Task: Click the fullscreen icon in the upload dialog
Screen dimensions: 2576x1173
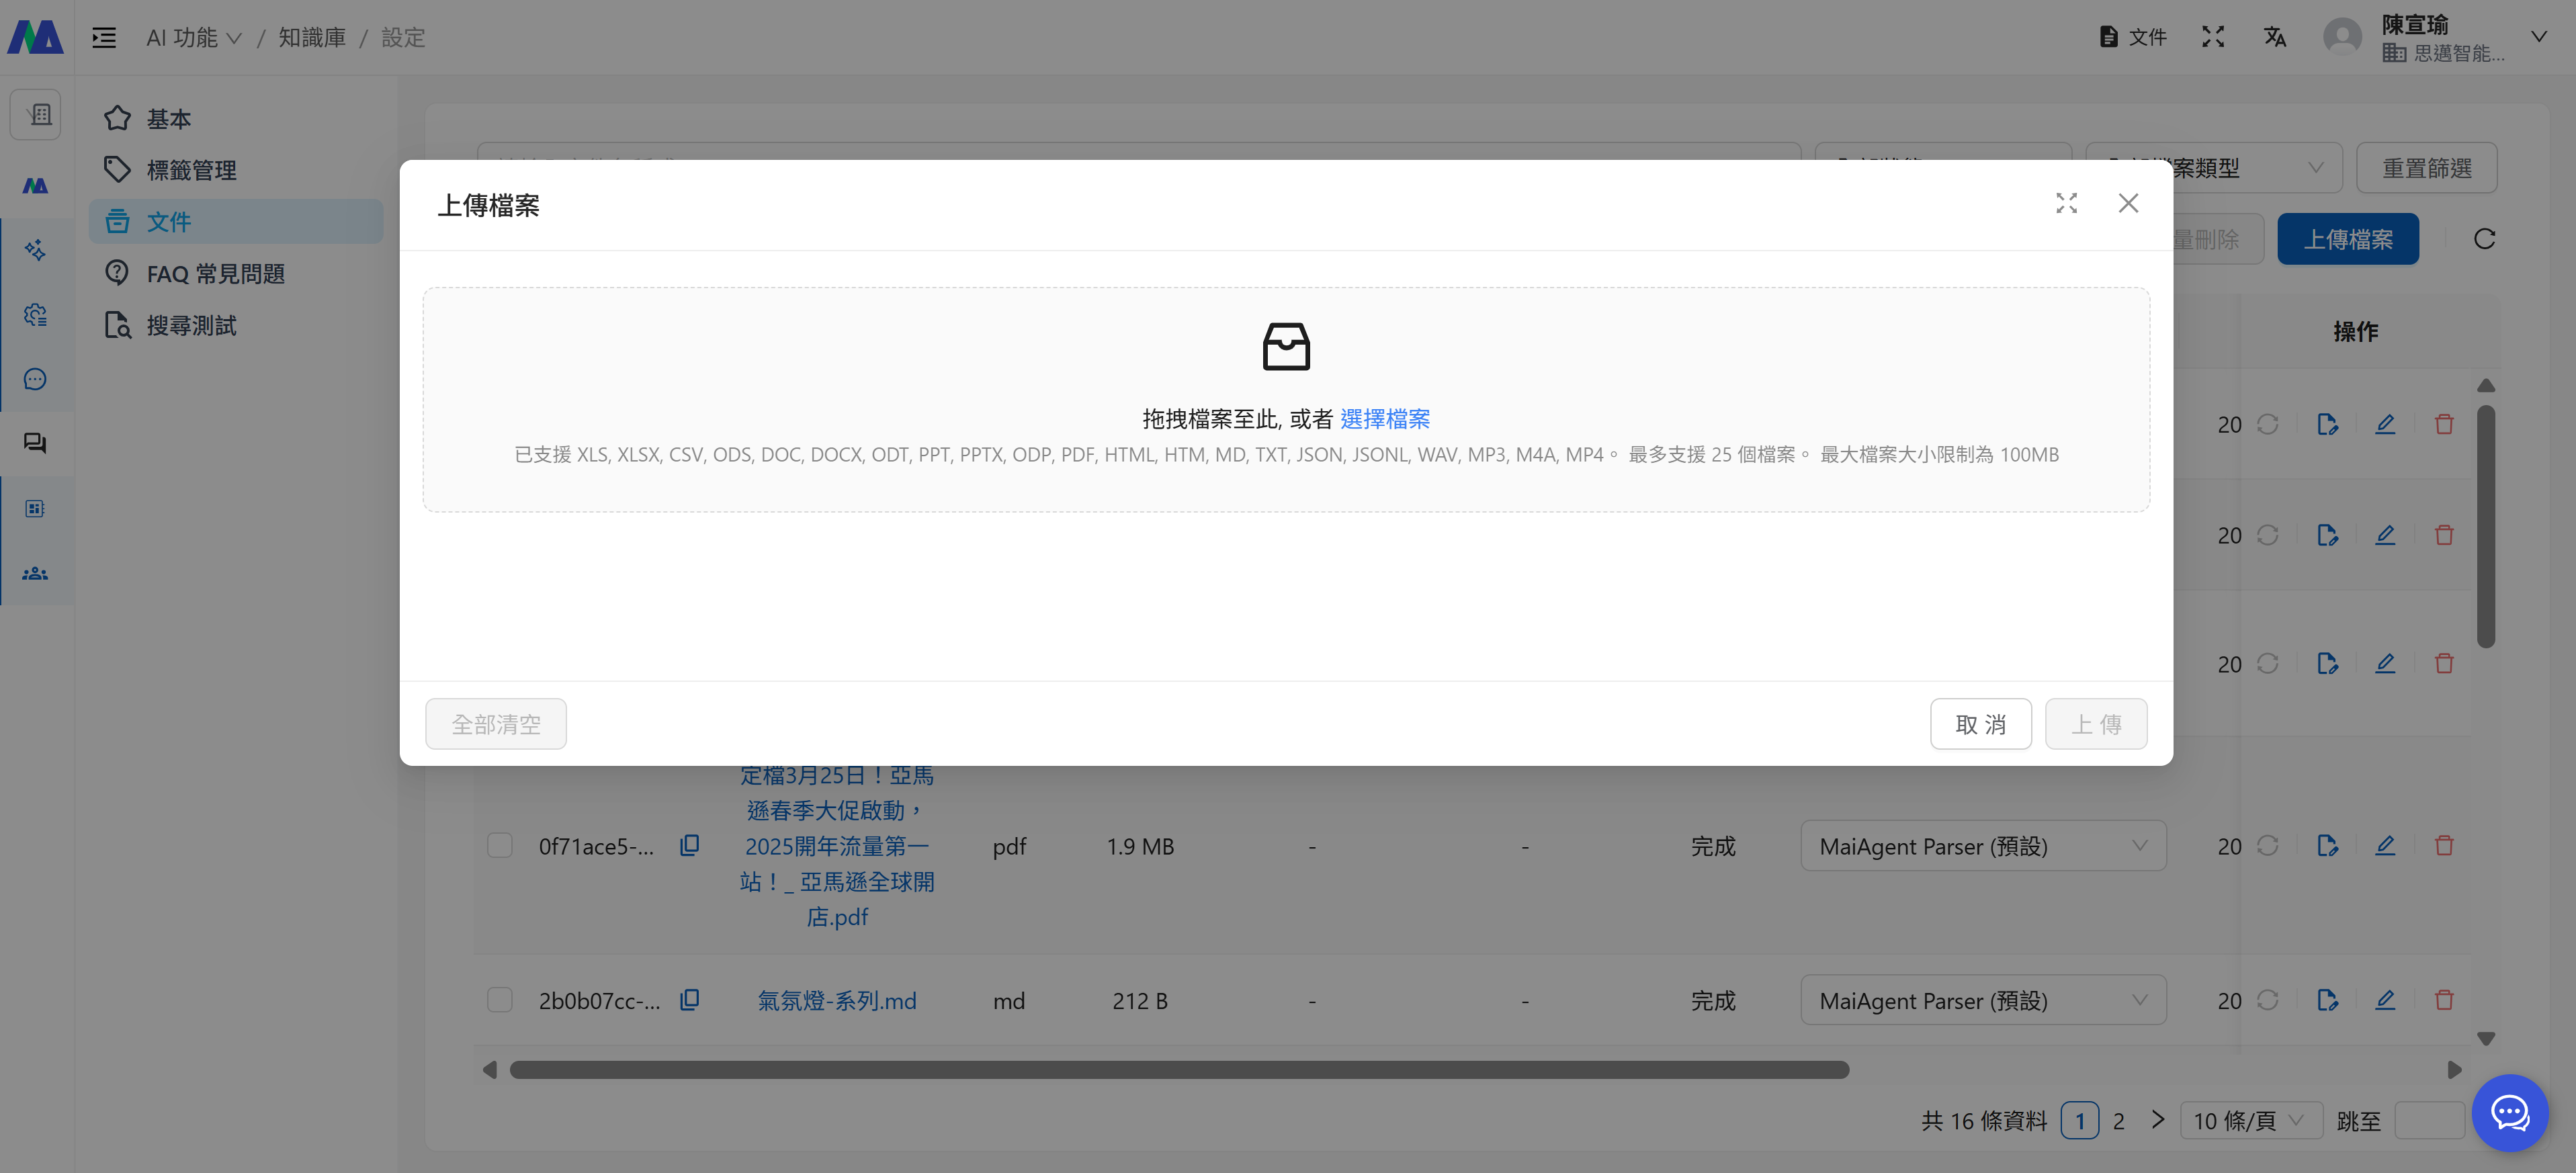Action: [x=2066, y=204]
